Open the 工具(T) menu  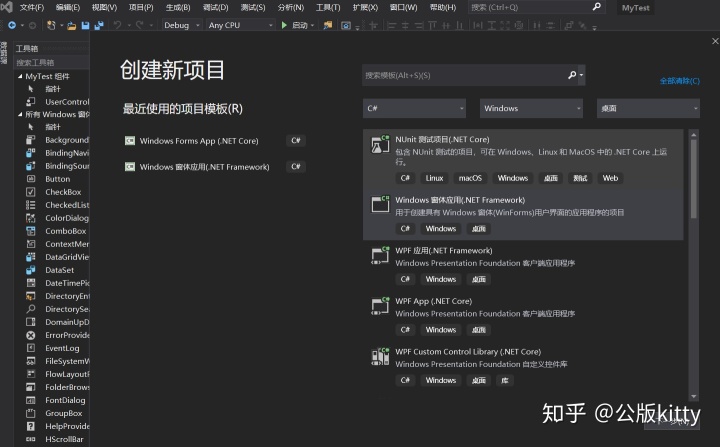[x=328, y=7]
